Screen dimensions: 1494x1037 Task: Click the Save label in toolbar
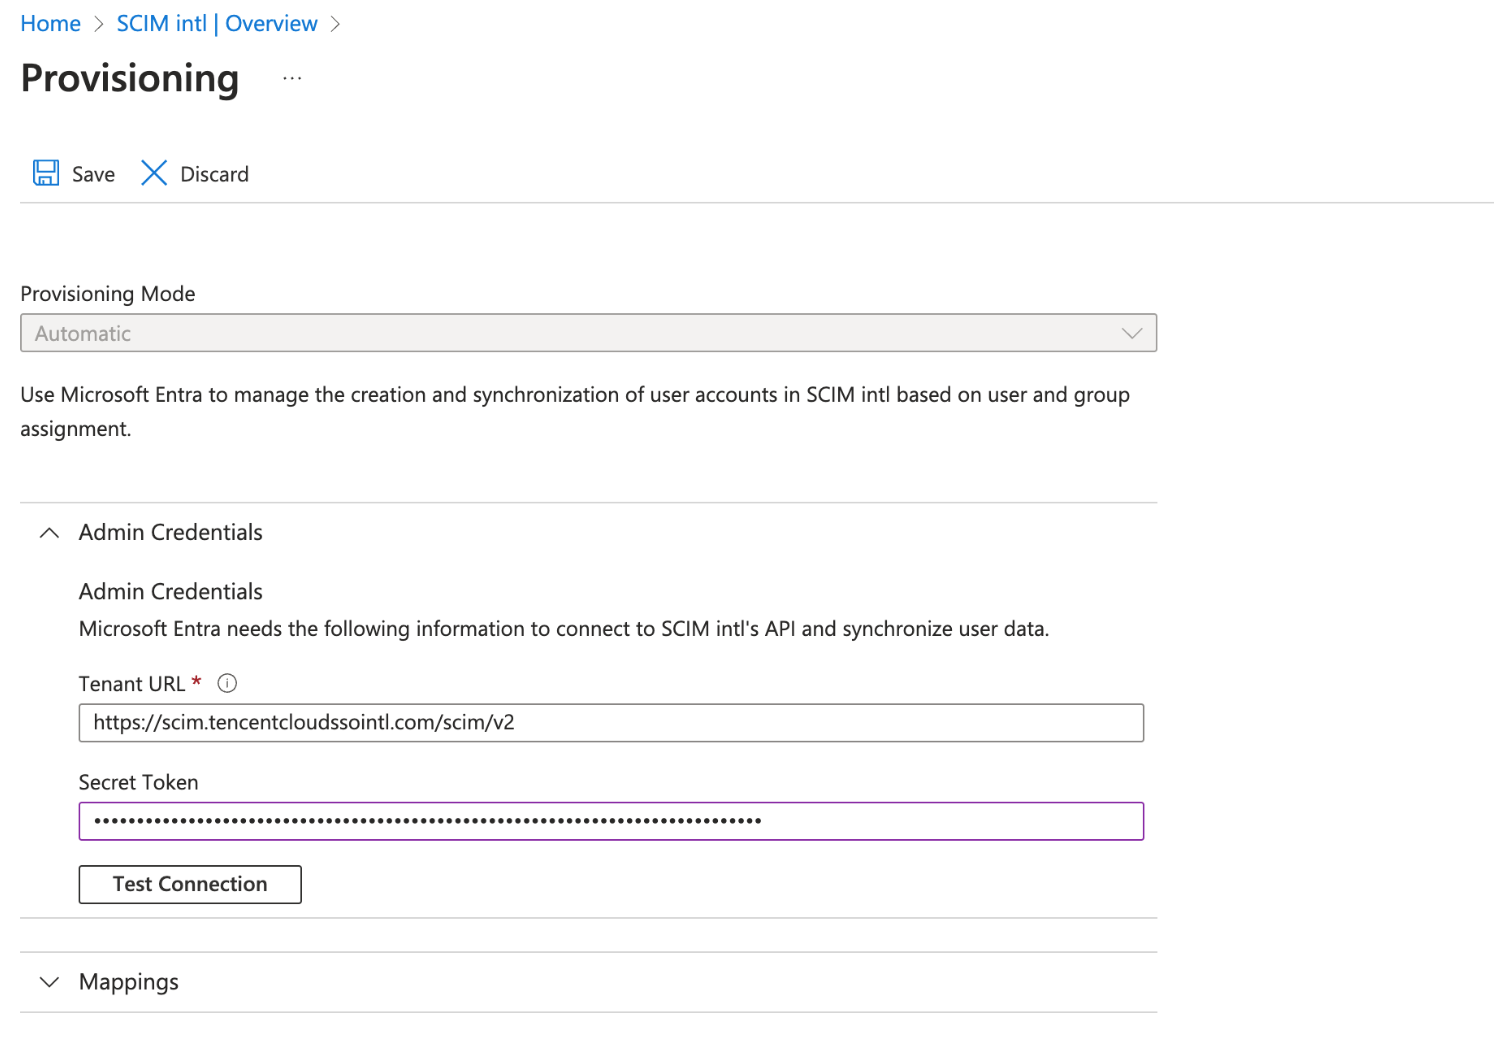pos(93,174)
